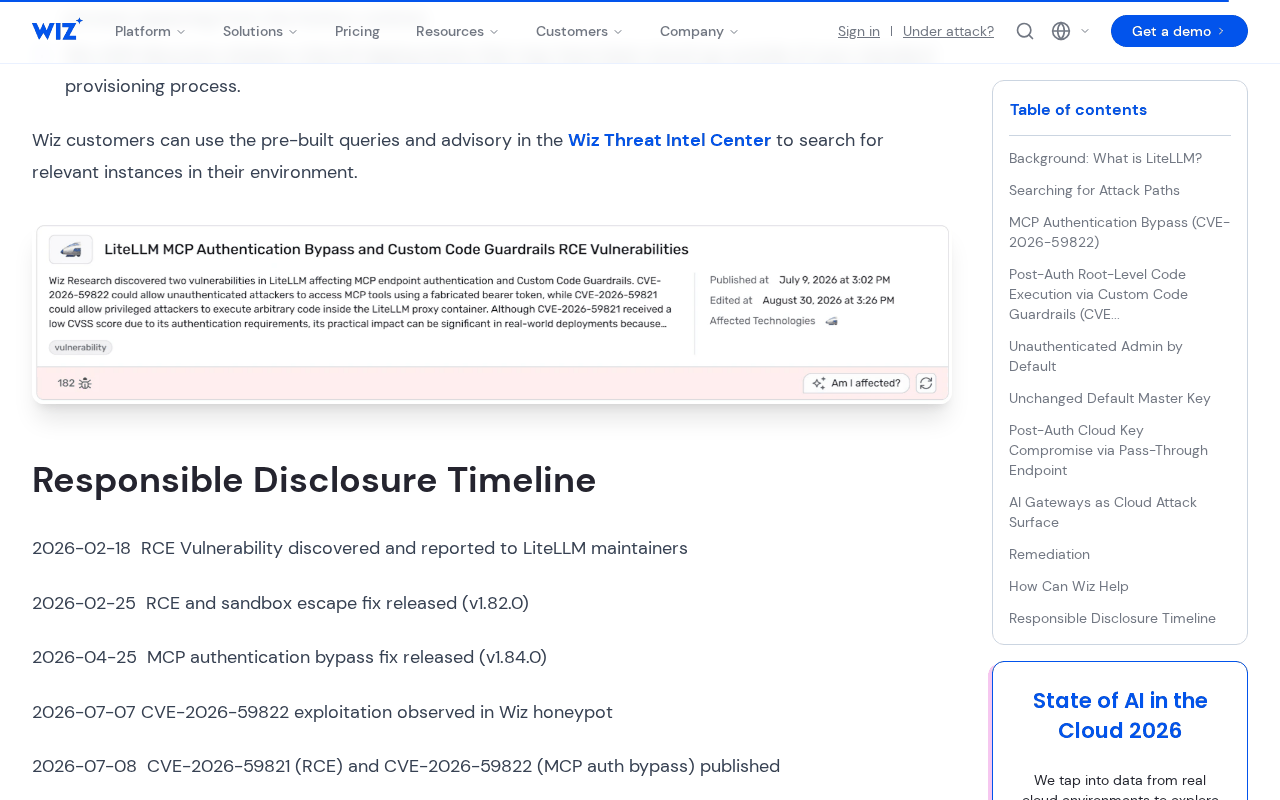Click the refresh icon in advisory screenshot
The width and height of the screenshot is (1280, 800).
pos(926,383)
